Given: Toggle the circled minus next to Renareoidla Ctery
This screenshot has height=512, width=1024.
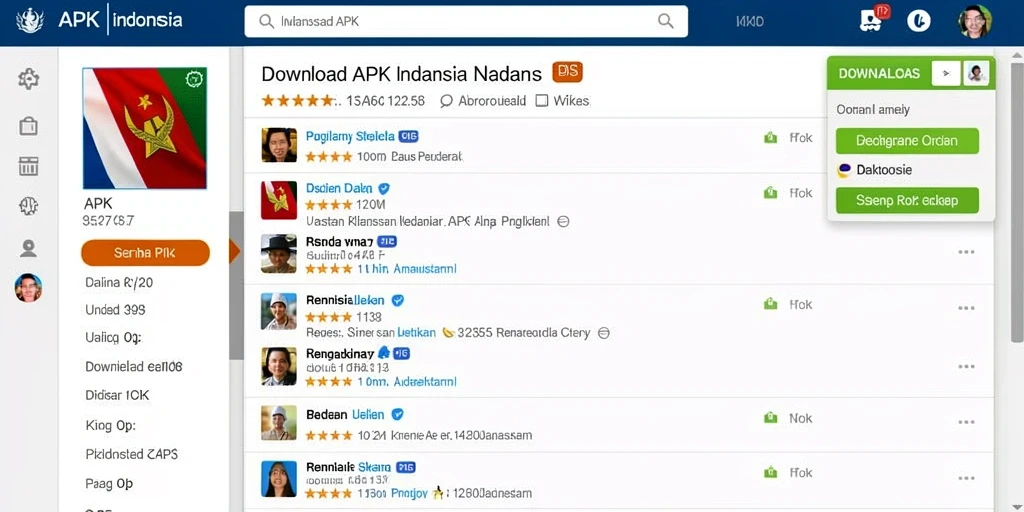Looking at the screenshot, I should coord(604,333).
